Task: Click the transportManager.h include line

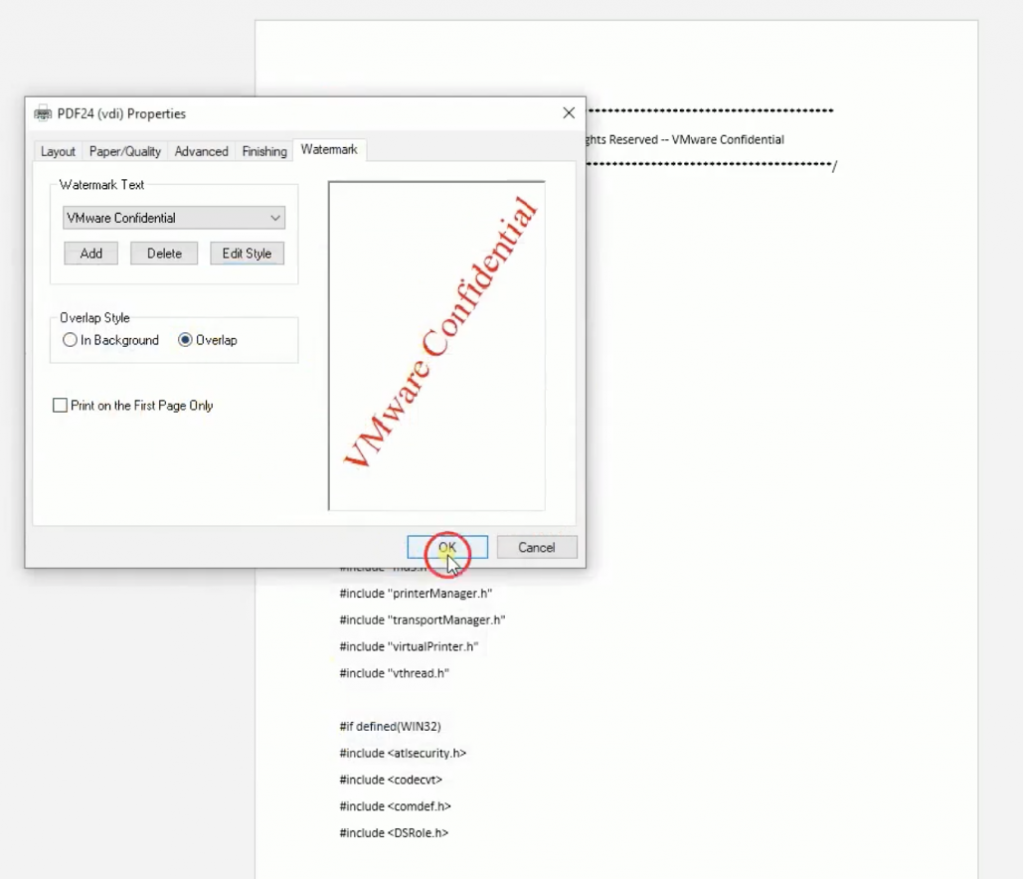Action: tap(423, 620)
